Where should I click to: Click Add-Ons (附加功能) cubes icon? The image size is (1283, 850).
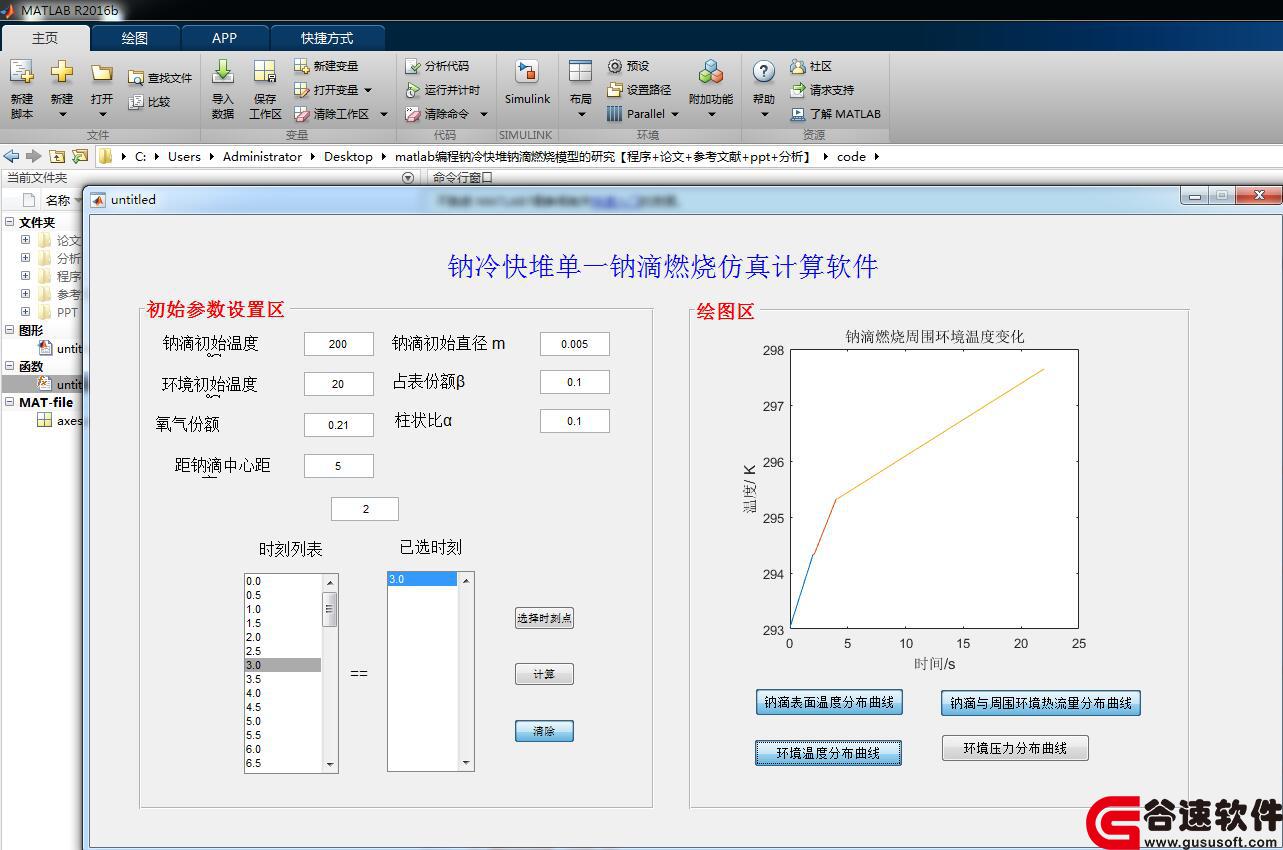[x=711, y=72]
